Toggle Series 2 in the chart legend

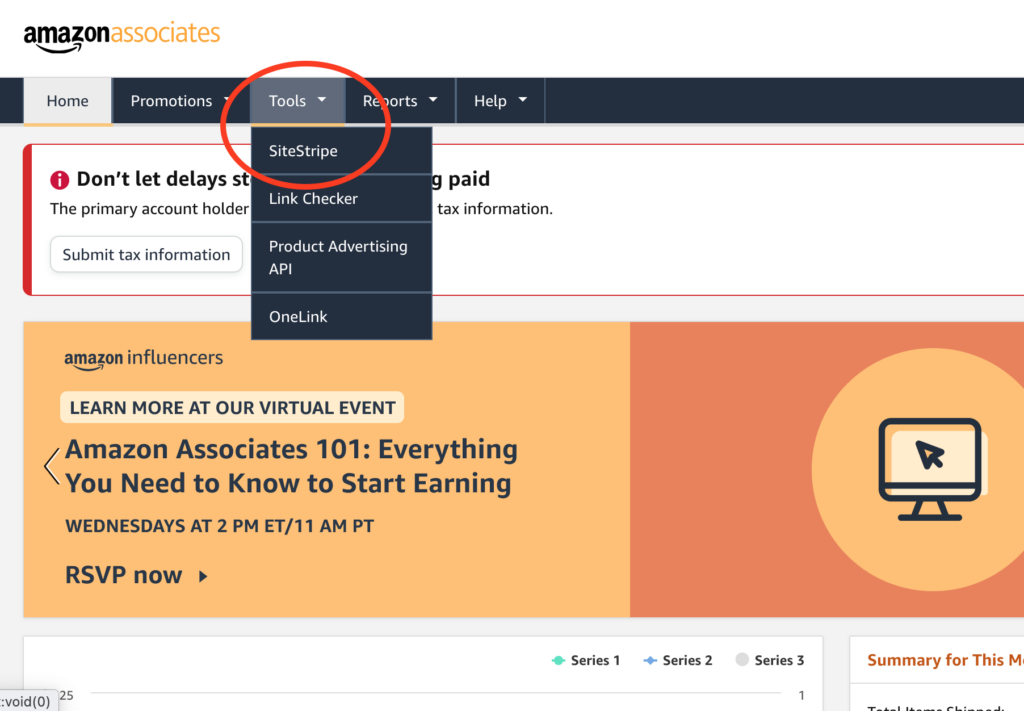coord(677,660)
